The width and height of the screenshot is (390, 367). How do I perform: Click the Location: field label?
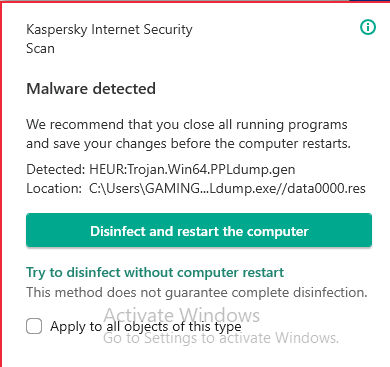[x=54, y=189]
